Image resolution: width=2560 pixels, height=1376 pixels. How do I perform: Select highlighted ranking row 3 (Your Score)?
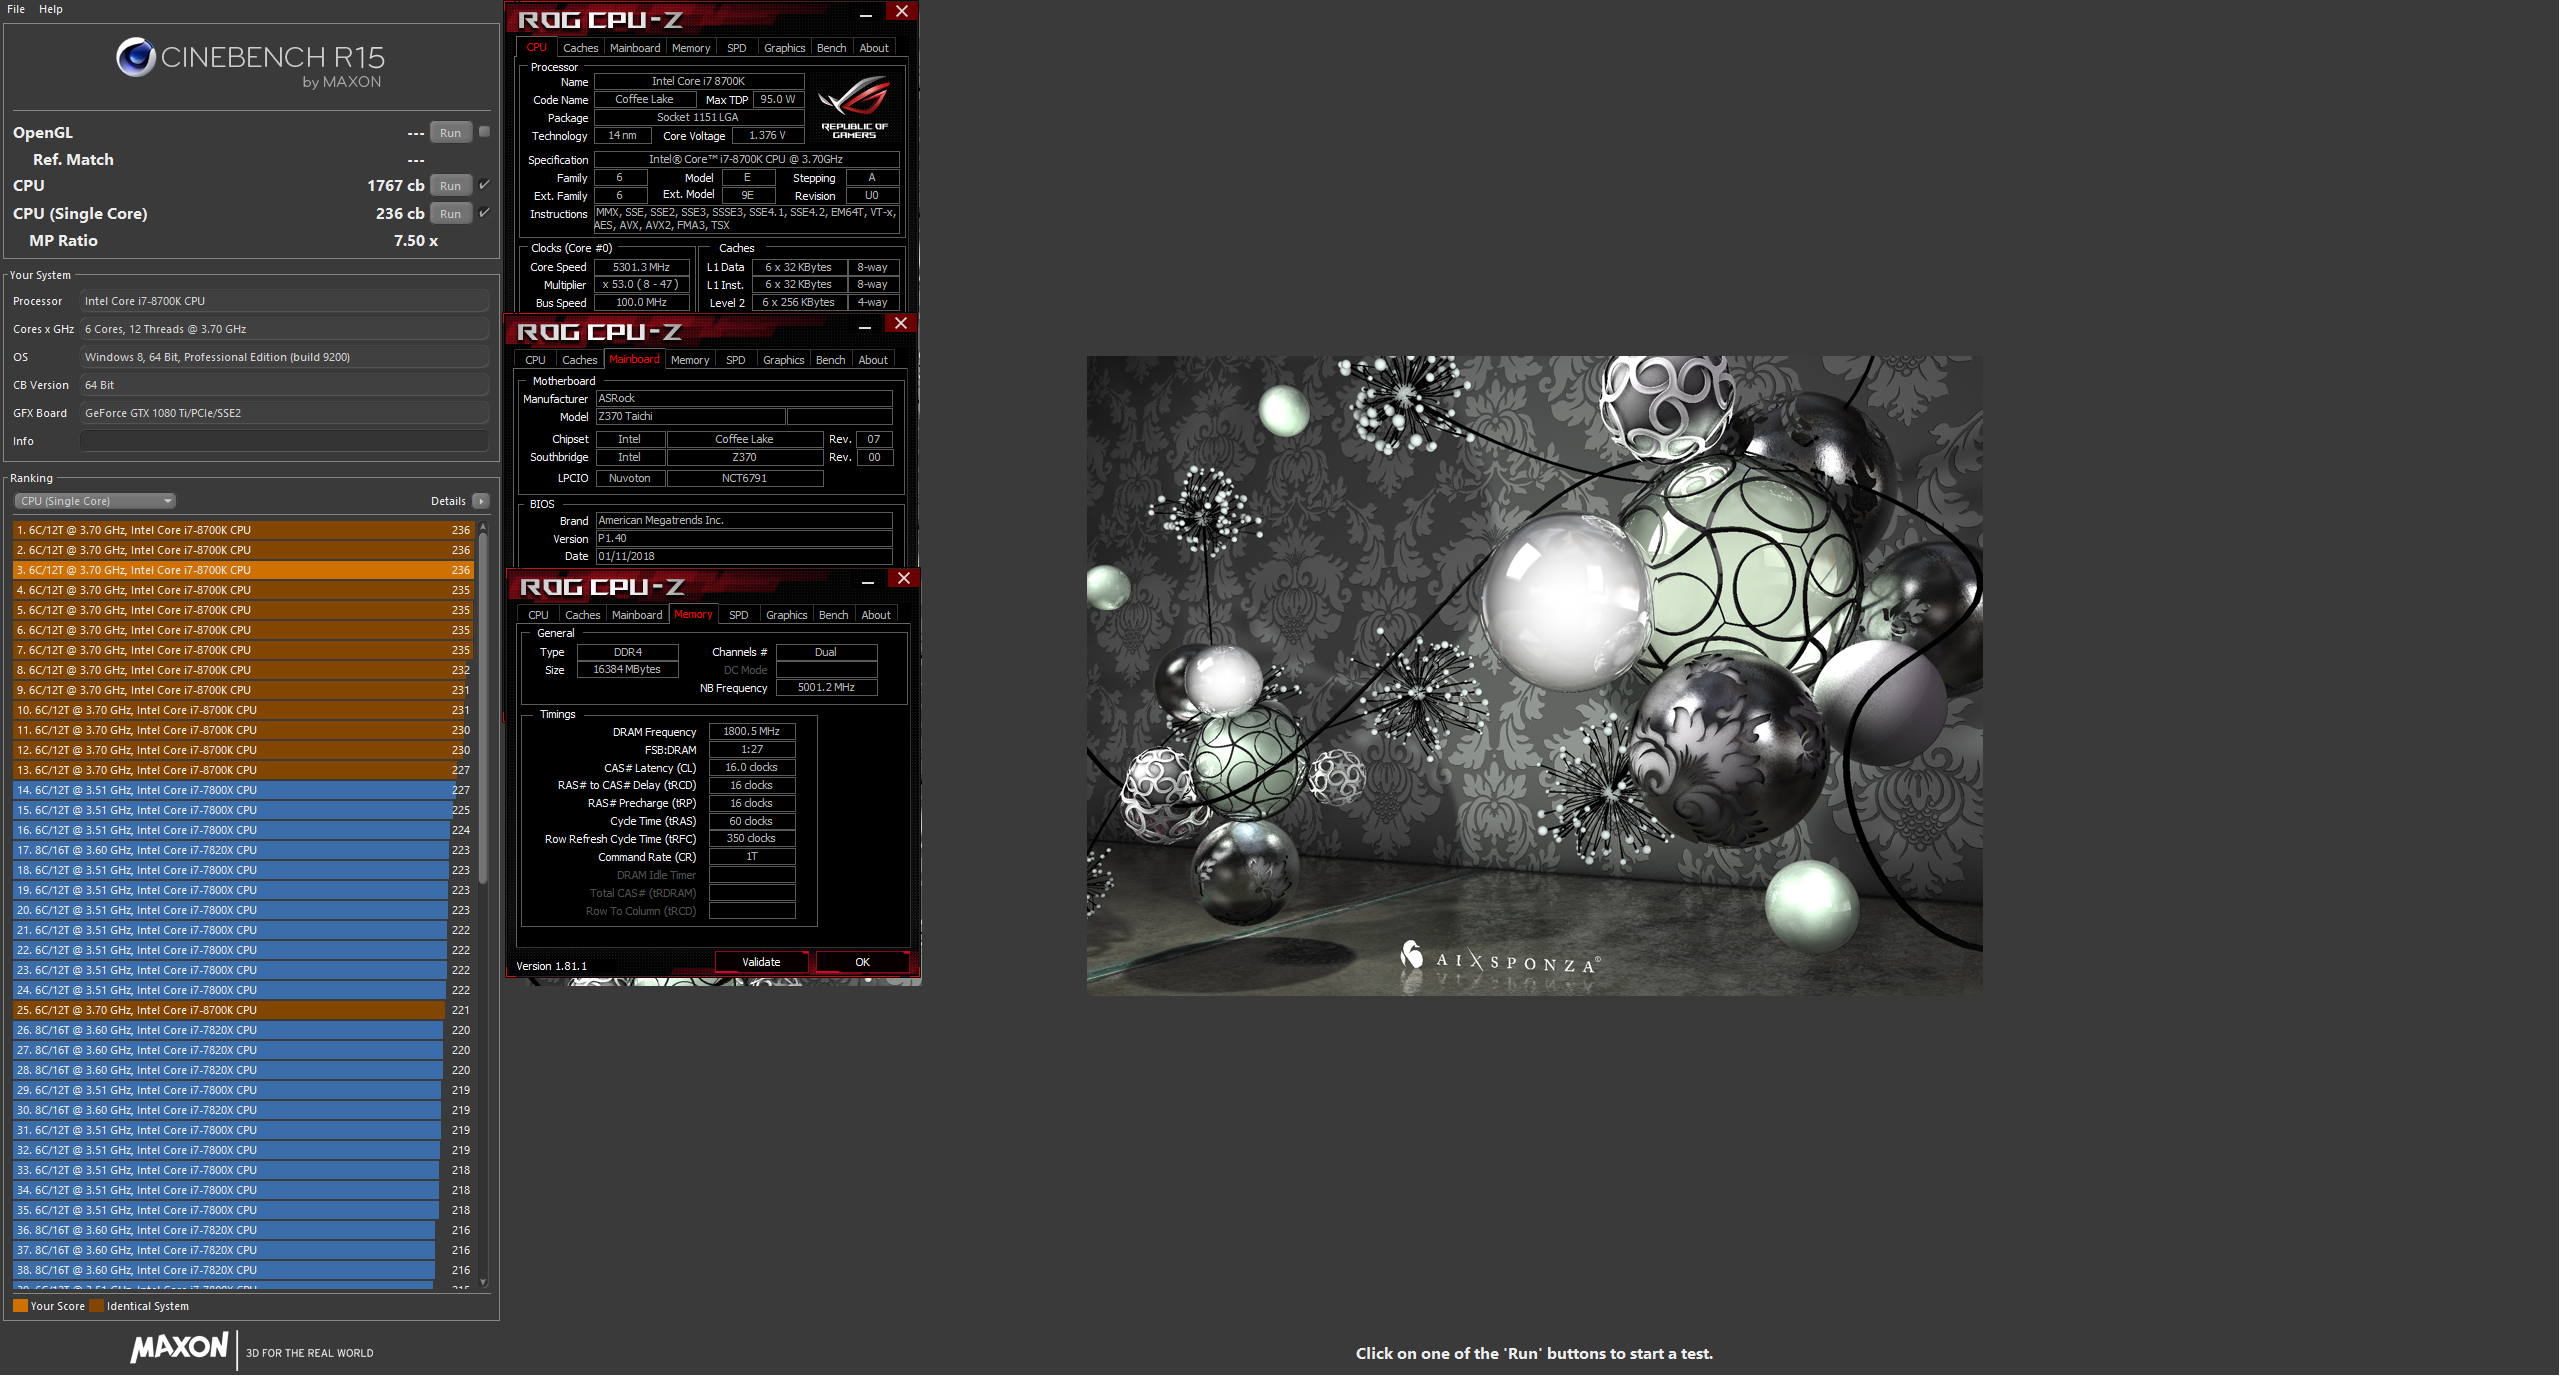pos(243,570)
